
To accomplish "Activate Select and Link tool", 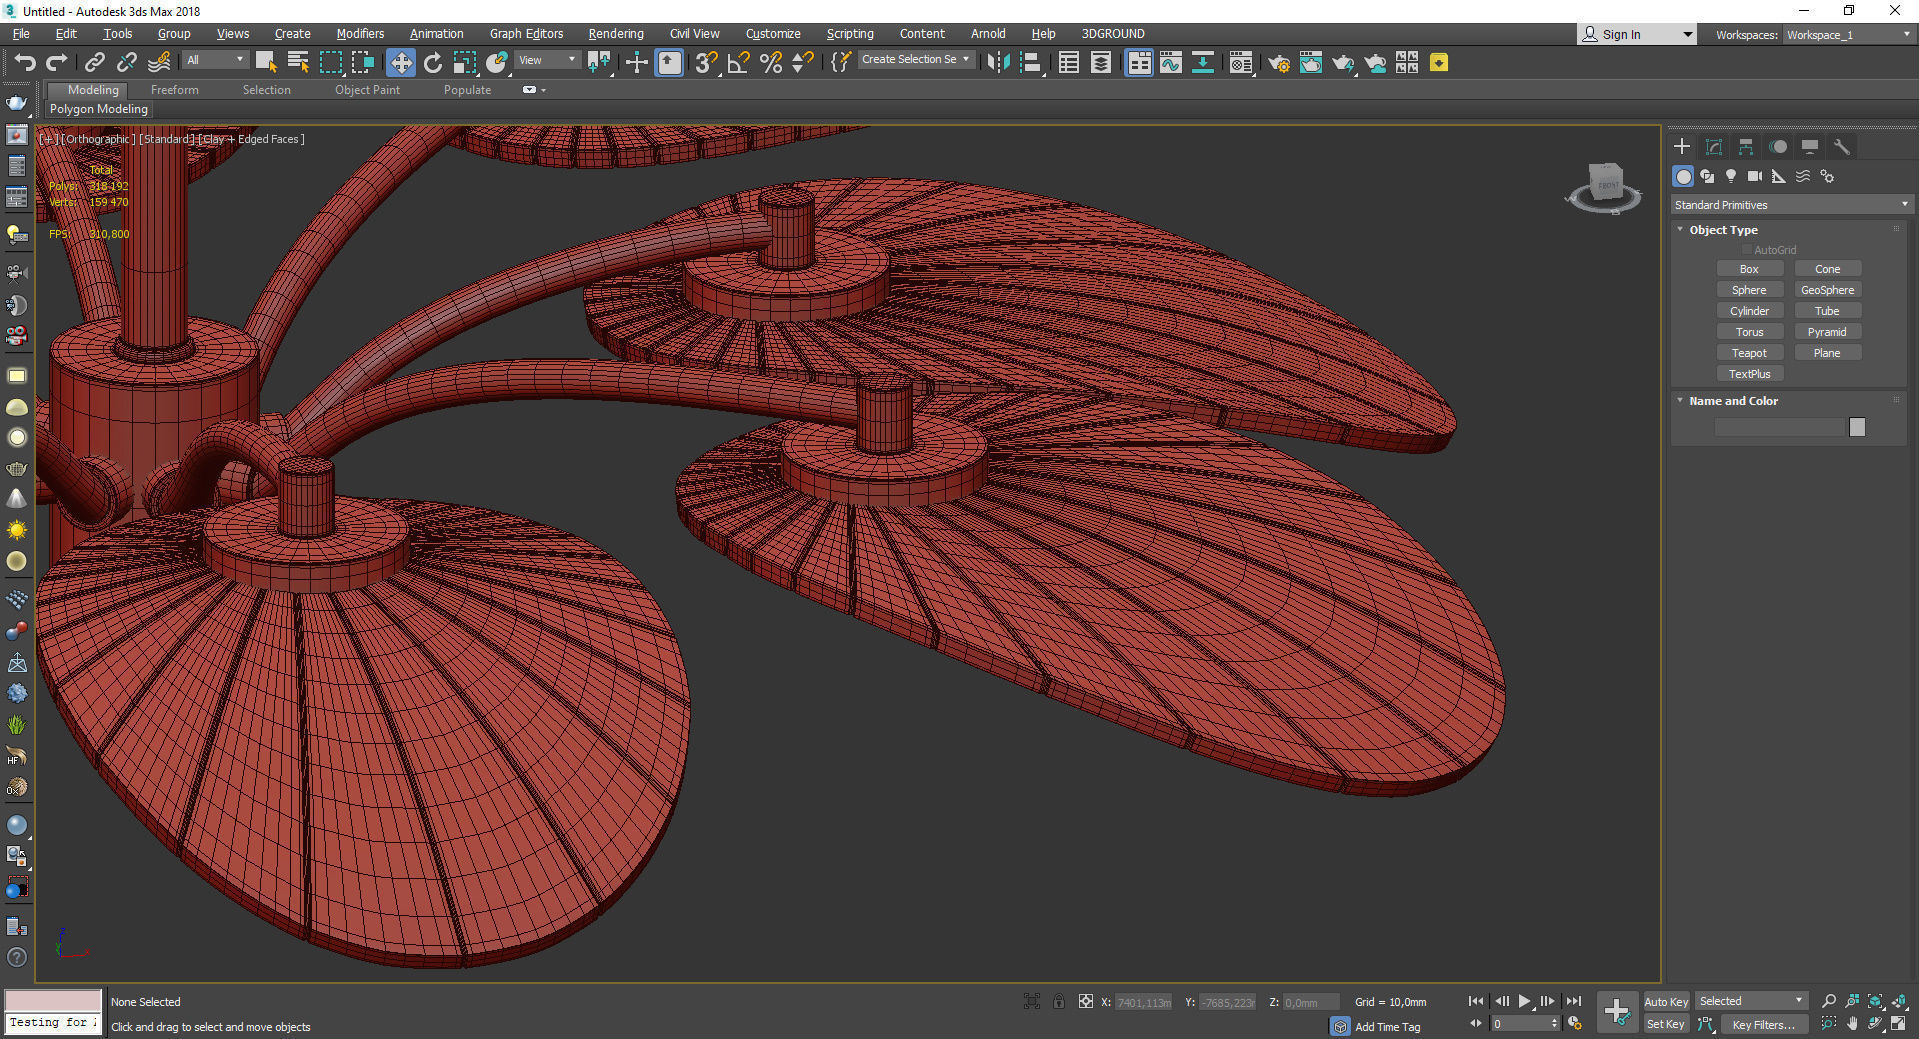I will tap(94, 63).
